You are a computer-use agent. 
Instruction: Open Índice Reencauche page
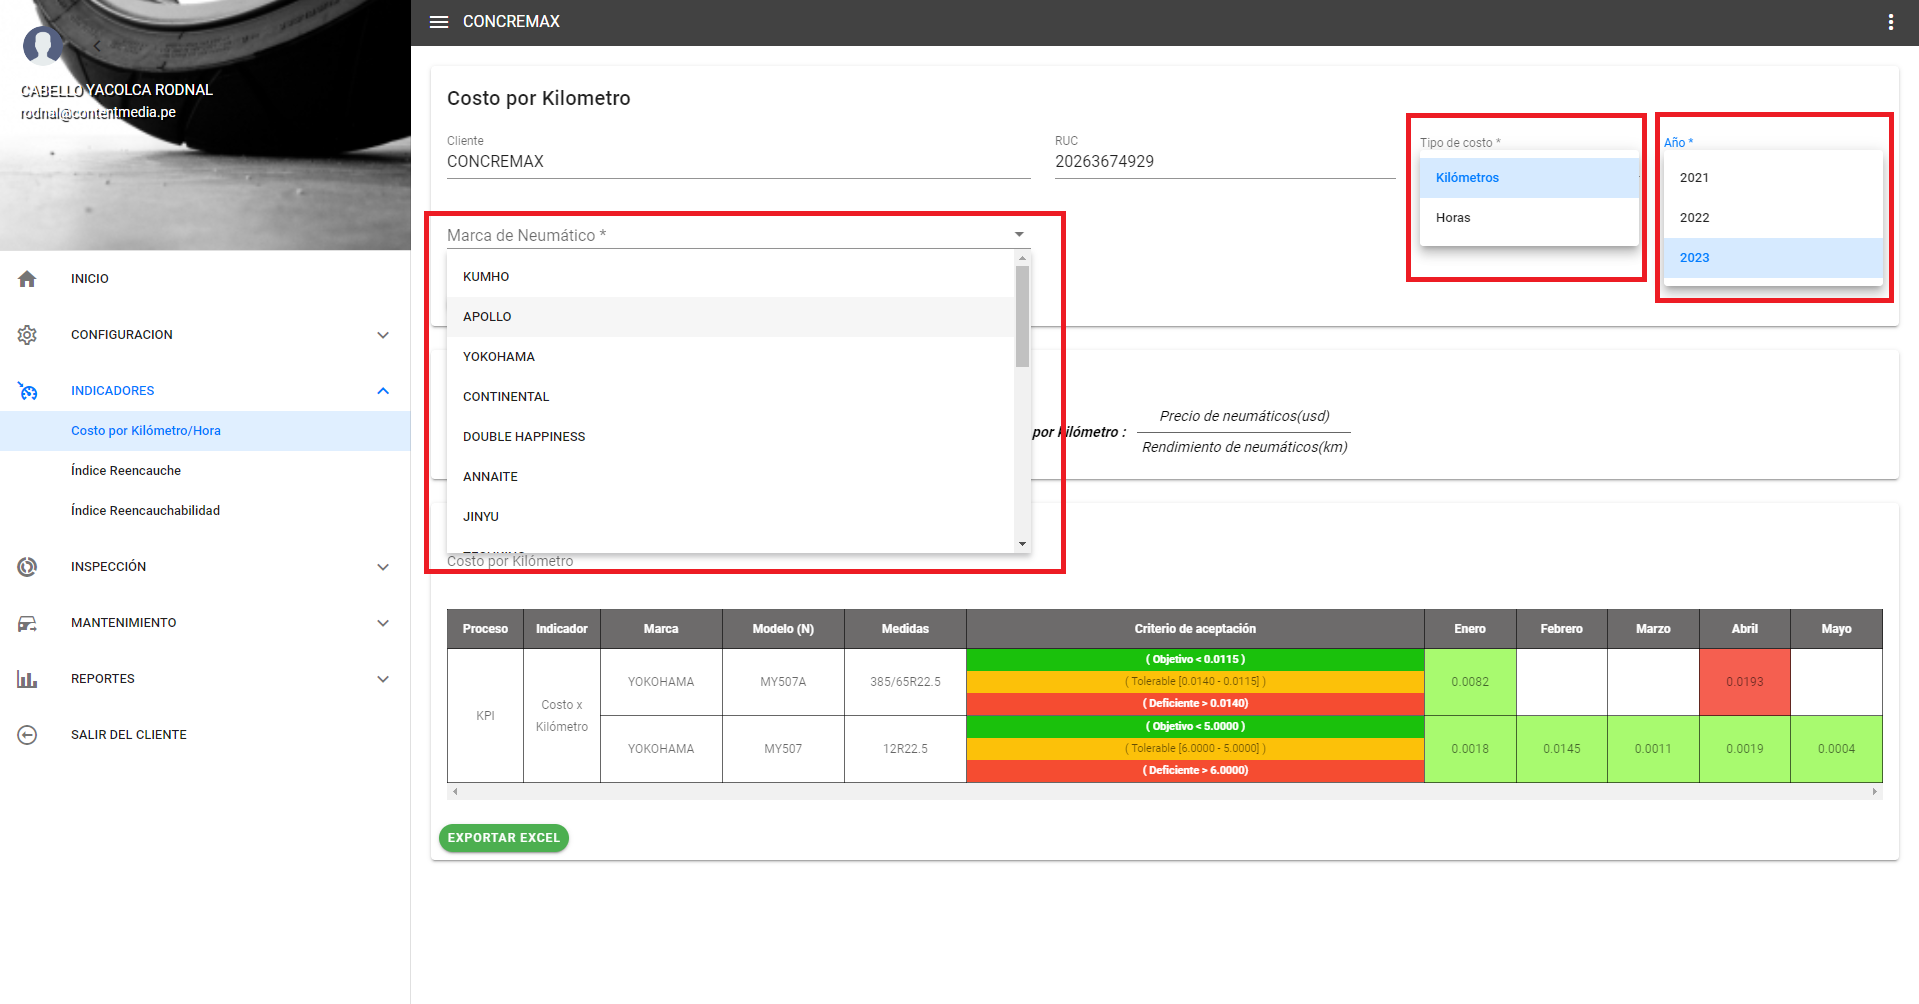coord(126,471)
